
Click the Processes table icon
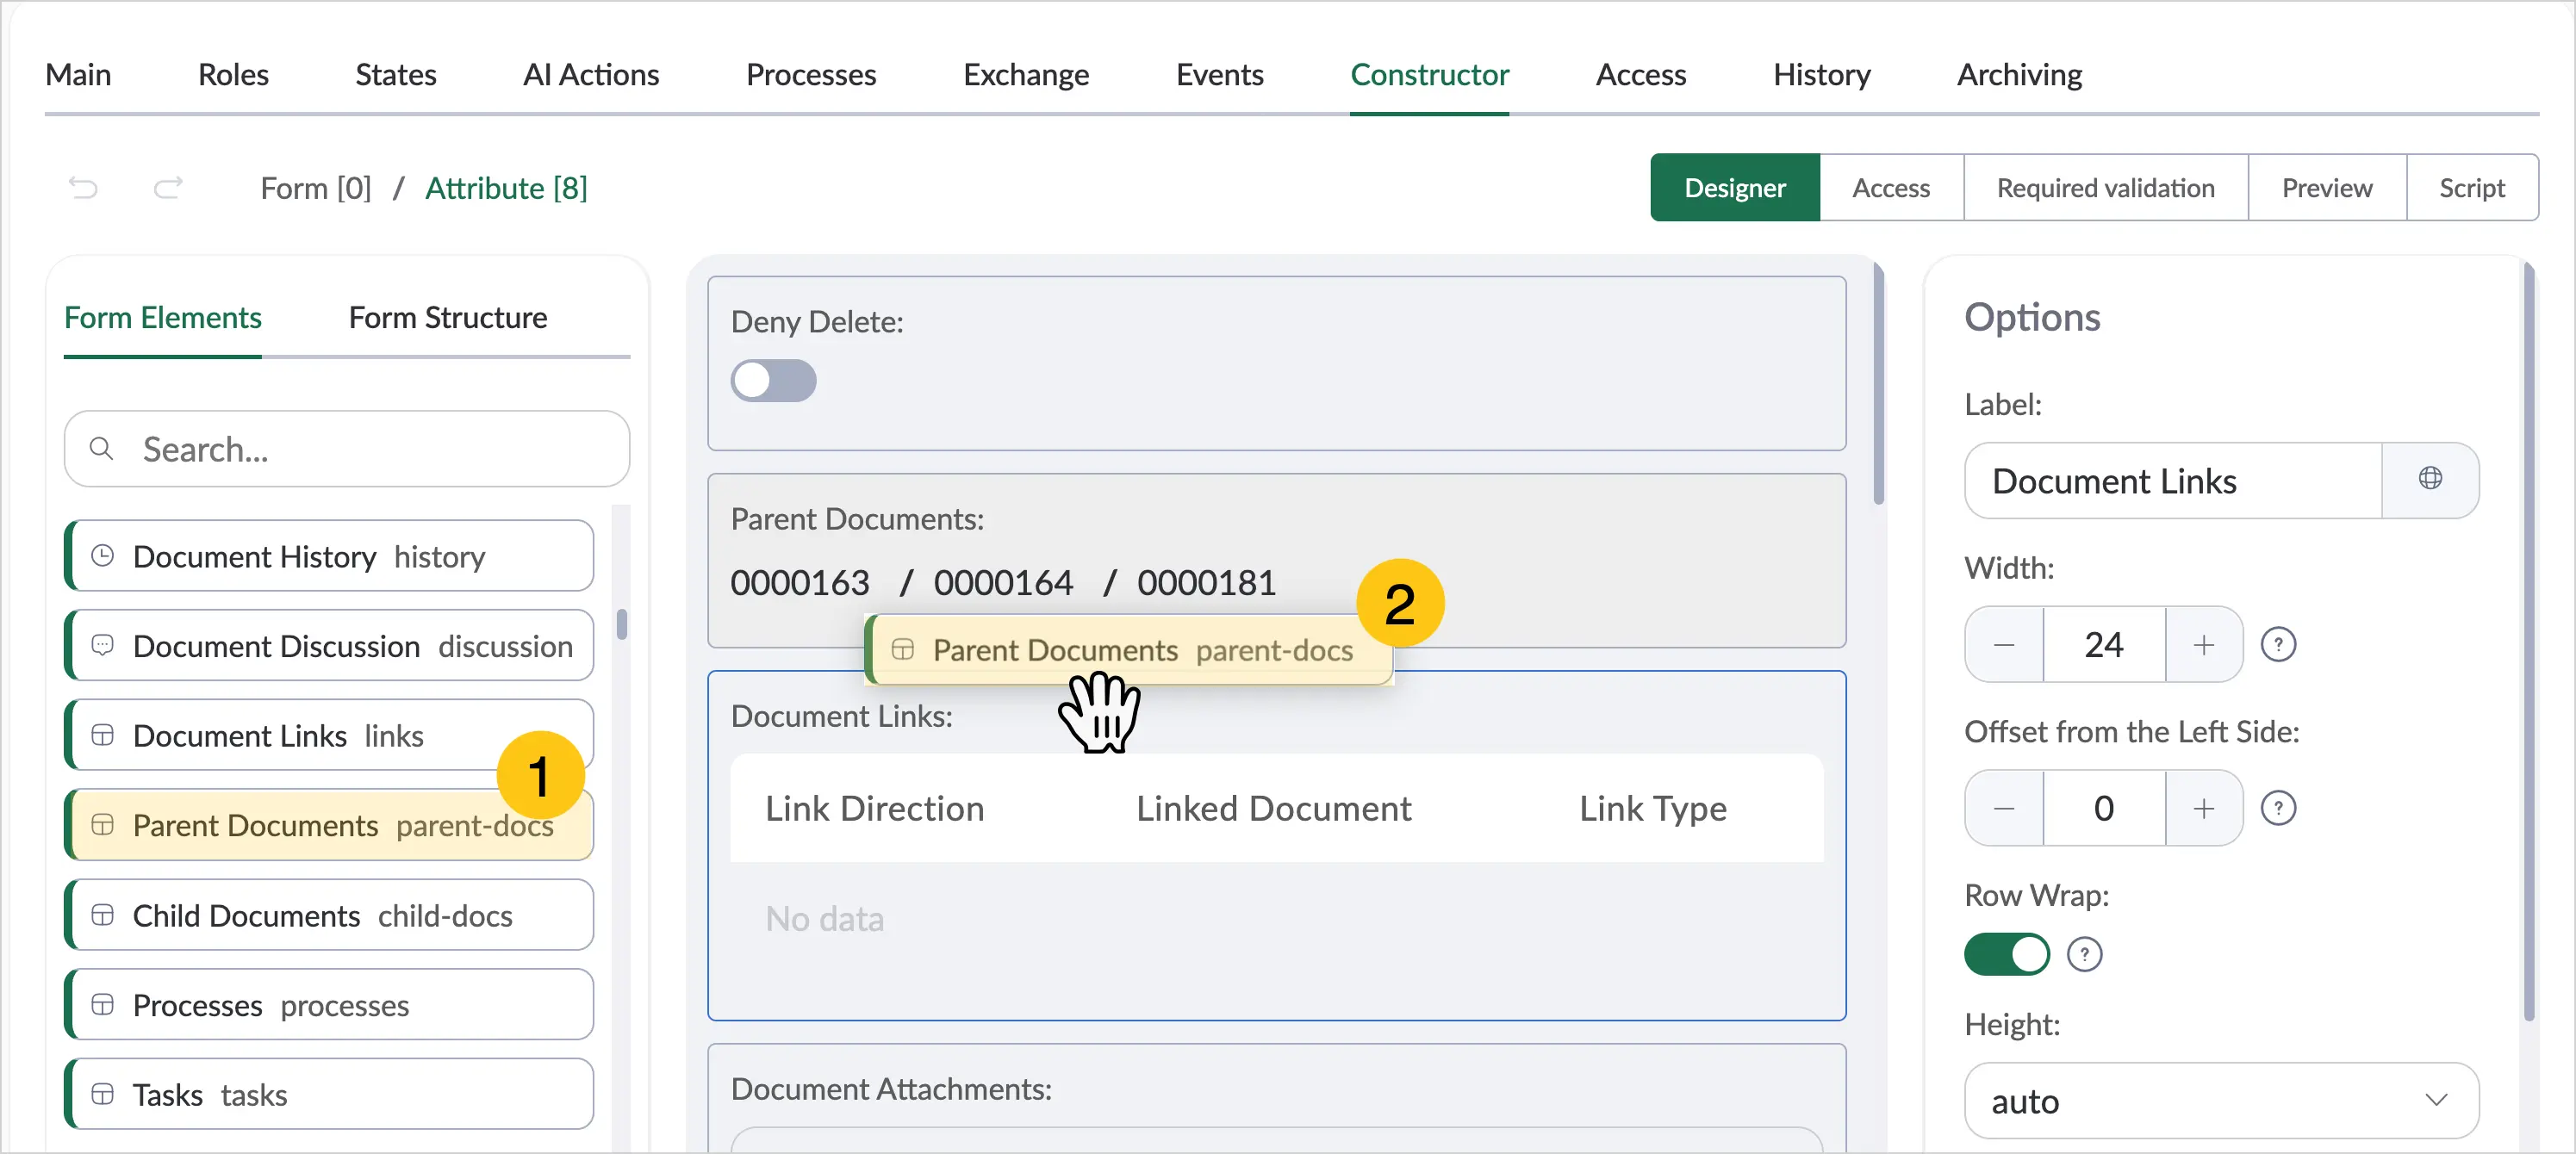[x=102, y=1004]
